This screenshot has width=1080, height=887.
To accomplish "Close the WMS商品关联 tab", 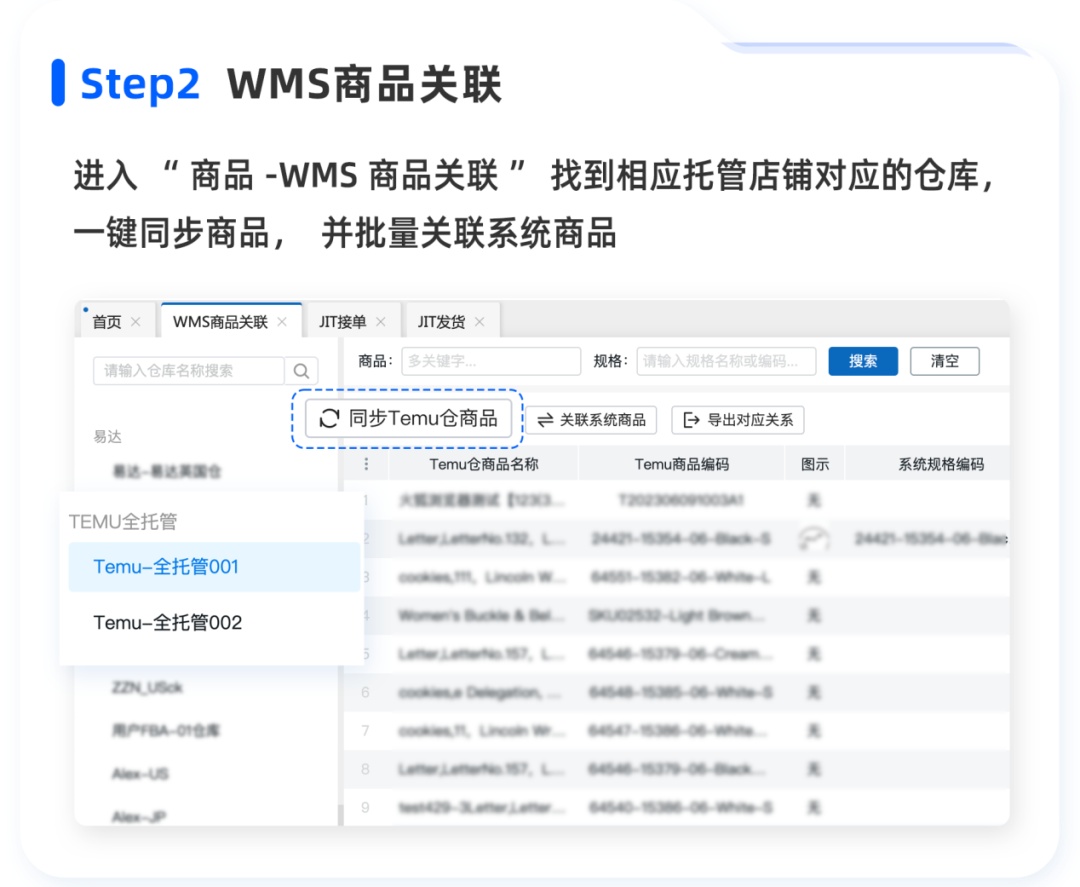I will point(282,322).
